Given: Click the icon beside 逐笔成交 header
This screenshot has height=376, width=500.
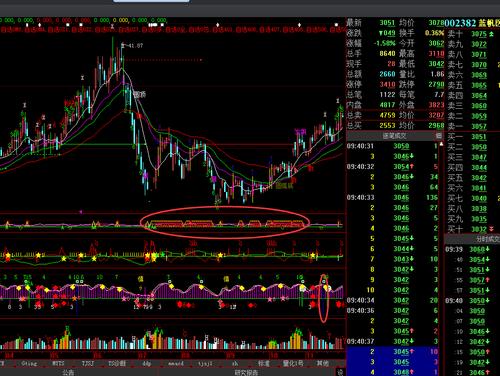Looking at the screenshot, I should tap(439, 136).
